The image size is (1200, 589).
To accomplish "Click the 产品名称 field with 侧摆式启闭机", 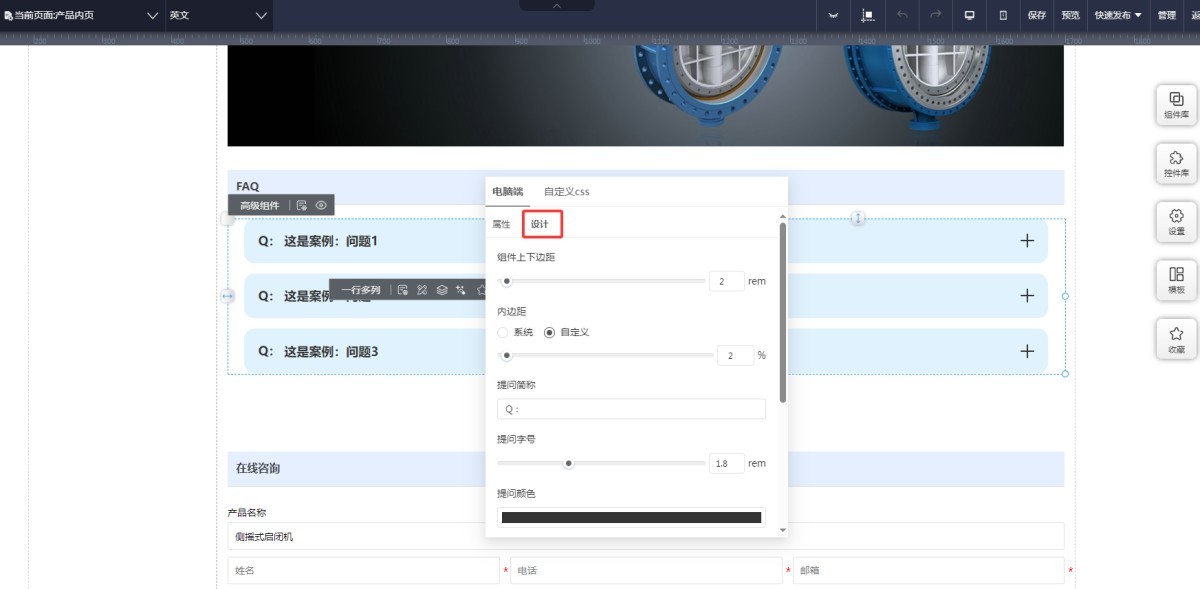I will [x=646, y=536].
